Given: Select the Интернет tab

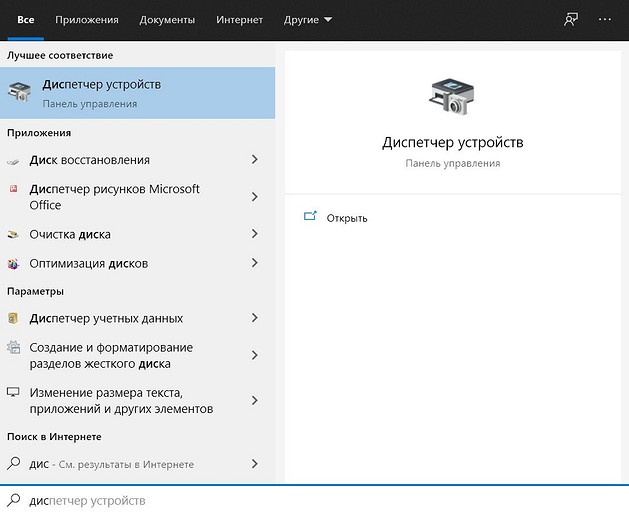Looking at the screenshot, I should [x=239, y=20].
